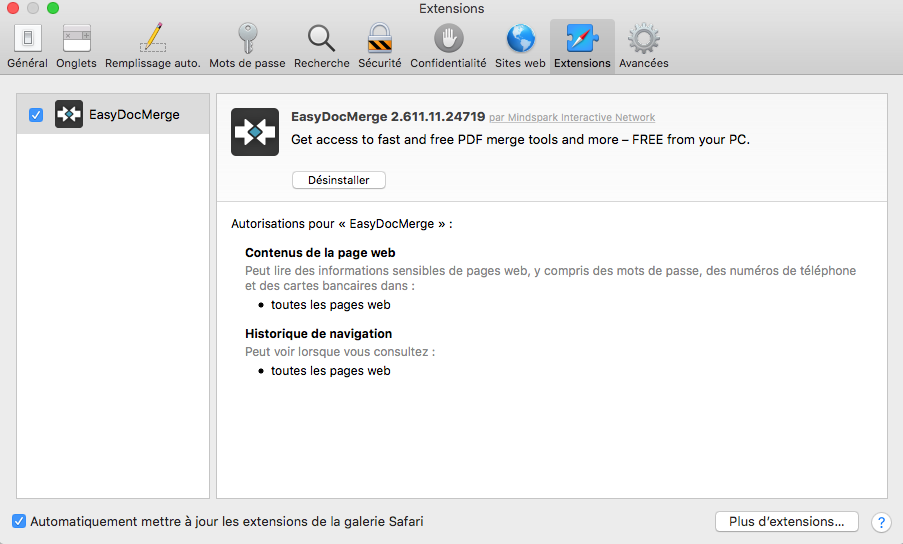Disable the EasyDocMerge extension checkbox

pyautogui.click(x=36, y=115)
